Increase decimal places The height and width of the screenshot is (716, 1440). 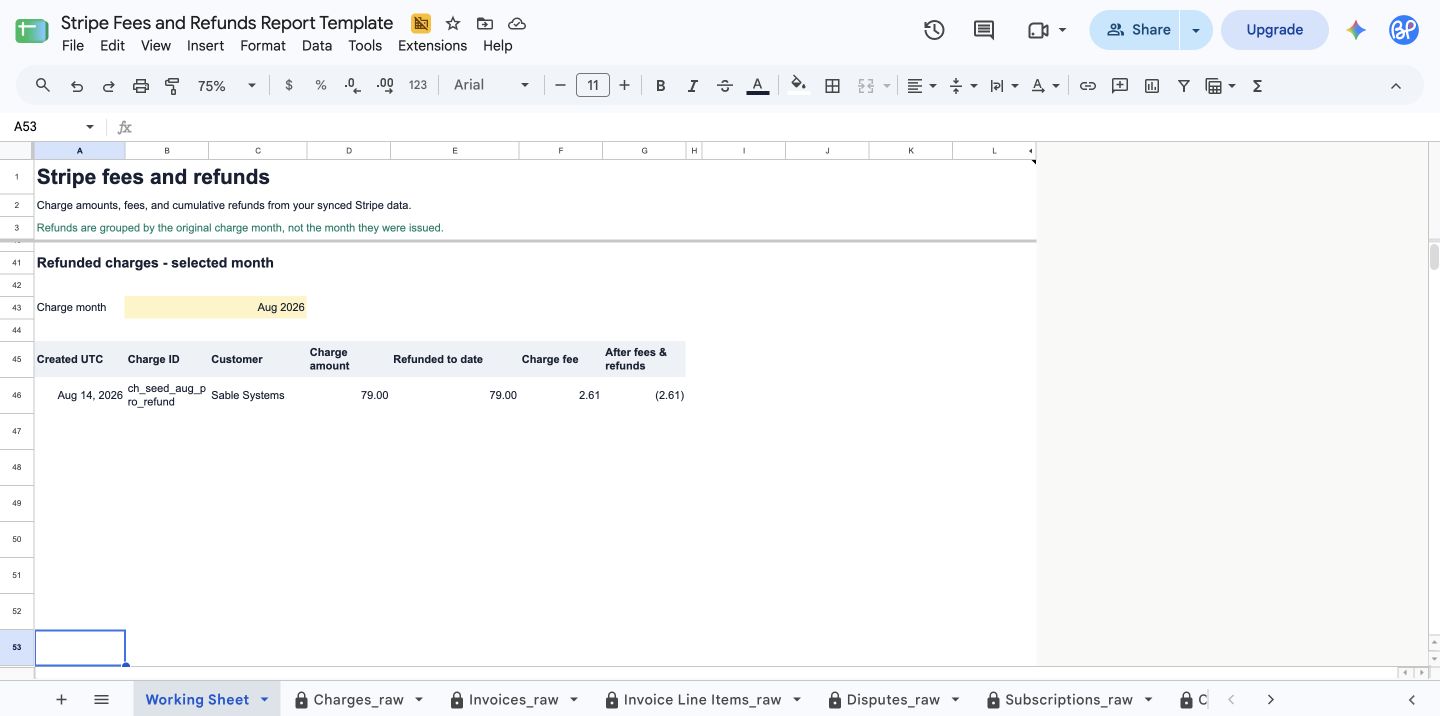pos(385,86)
